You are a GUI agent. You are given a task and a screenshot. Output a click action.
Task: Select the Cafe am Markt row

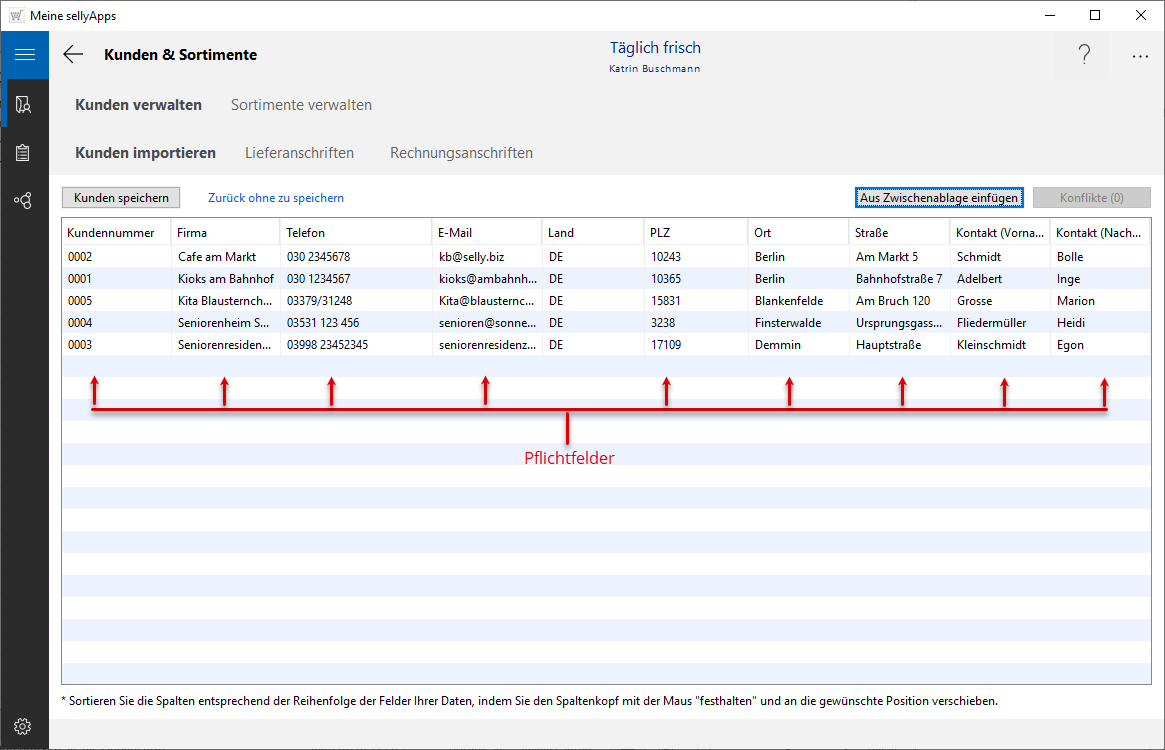tap(216, 257)
